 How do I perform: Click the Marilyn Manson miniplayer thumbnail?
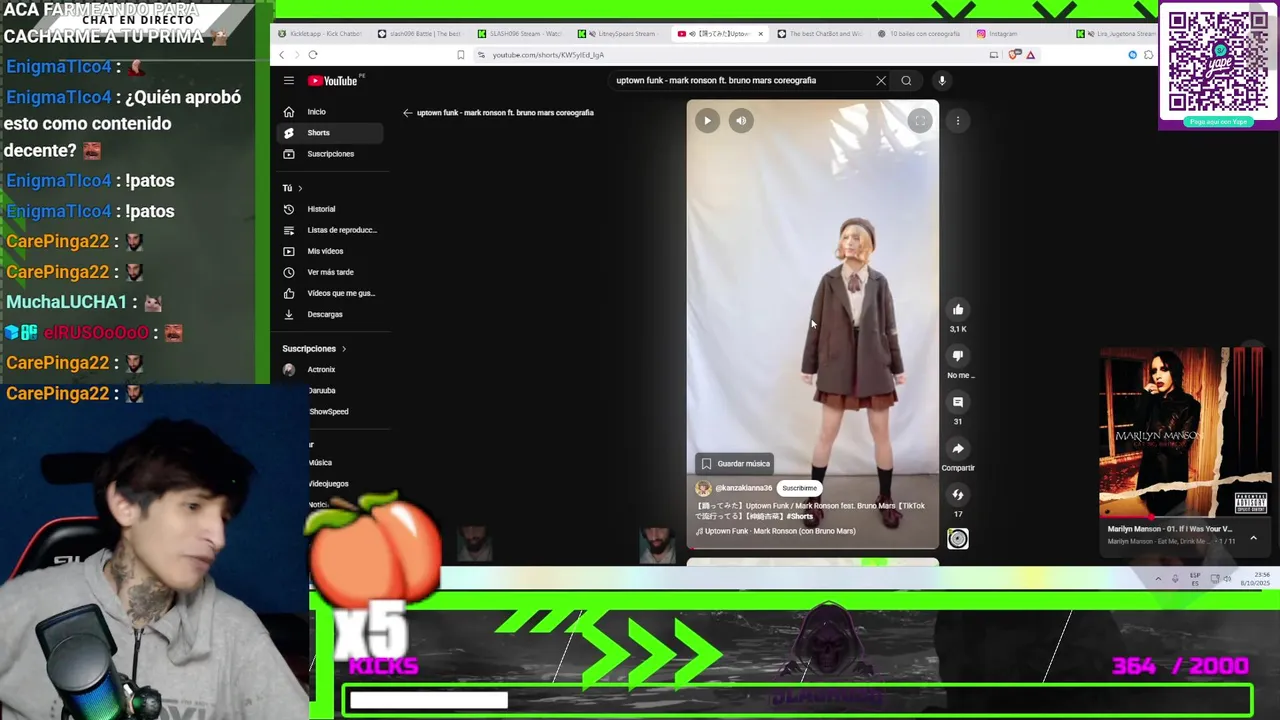tap(1184, 433)
